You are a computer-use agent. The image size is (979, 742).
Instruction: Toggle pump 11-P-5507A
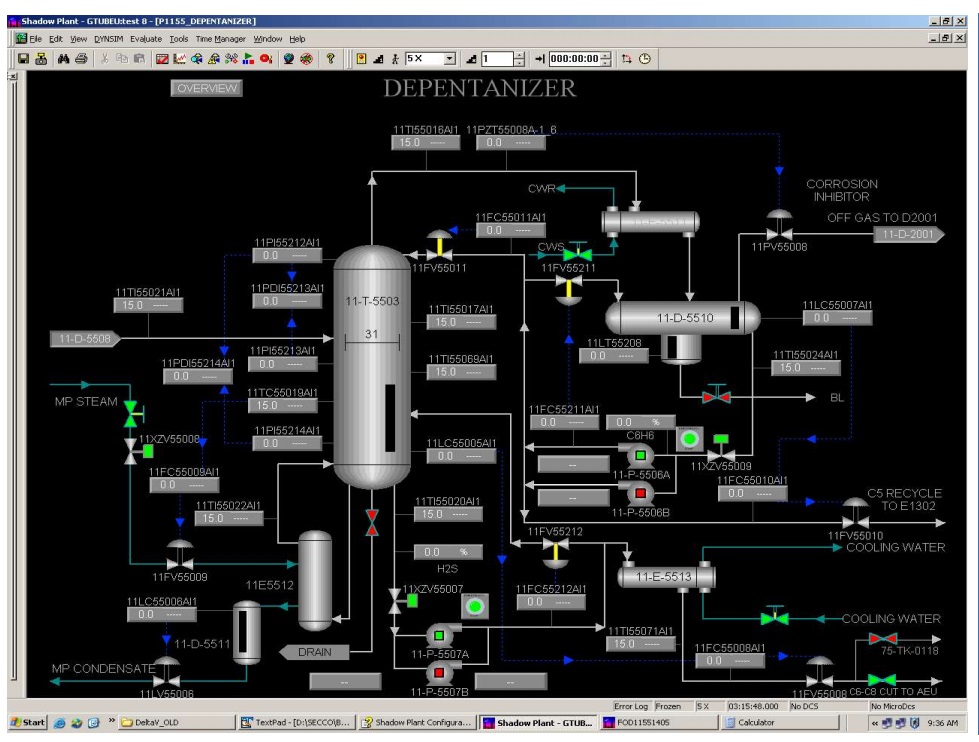coord(440,636)
